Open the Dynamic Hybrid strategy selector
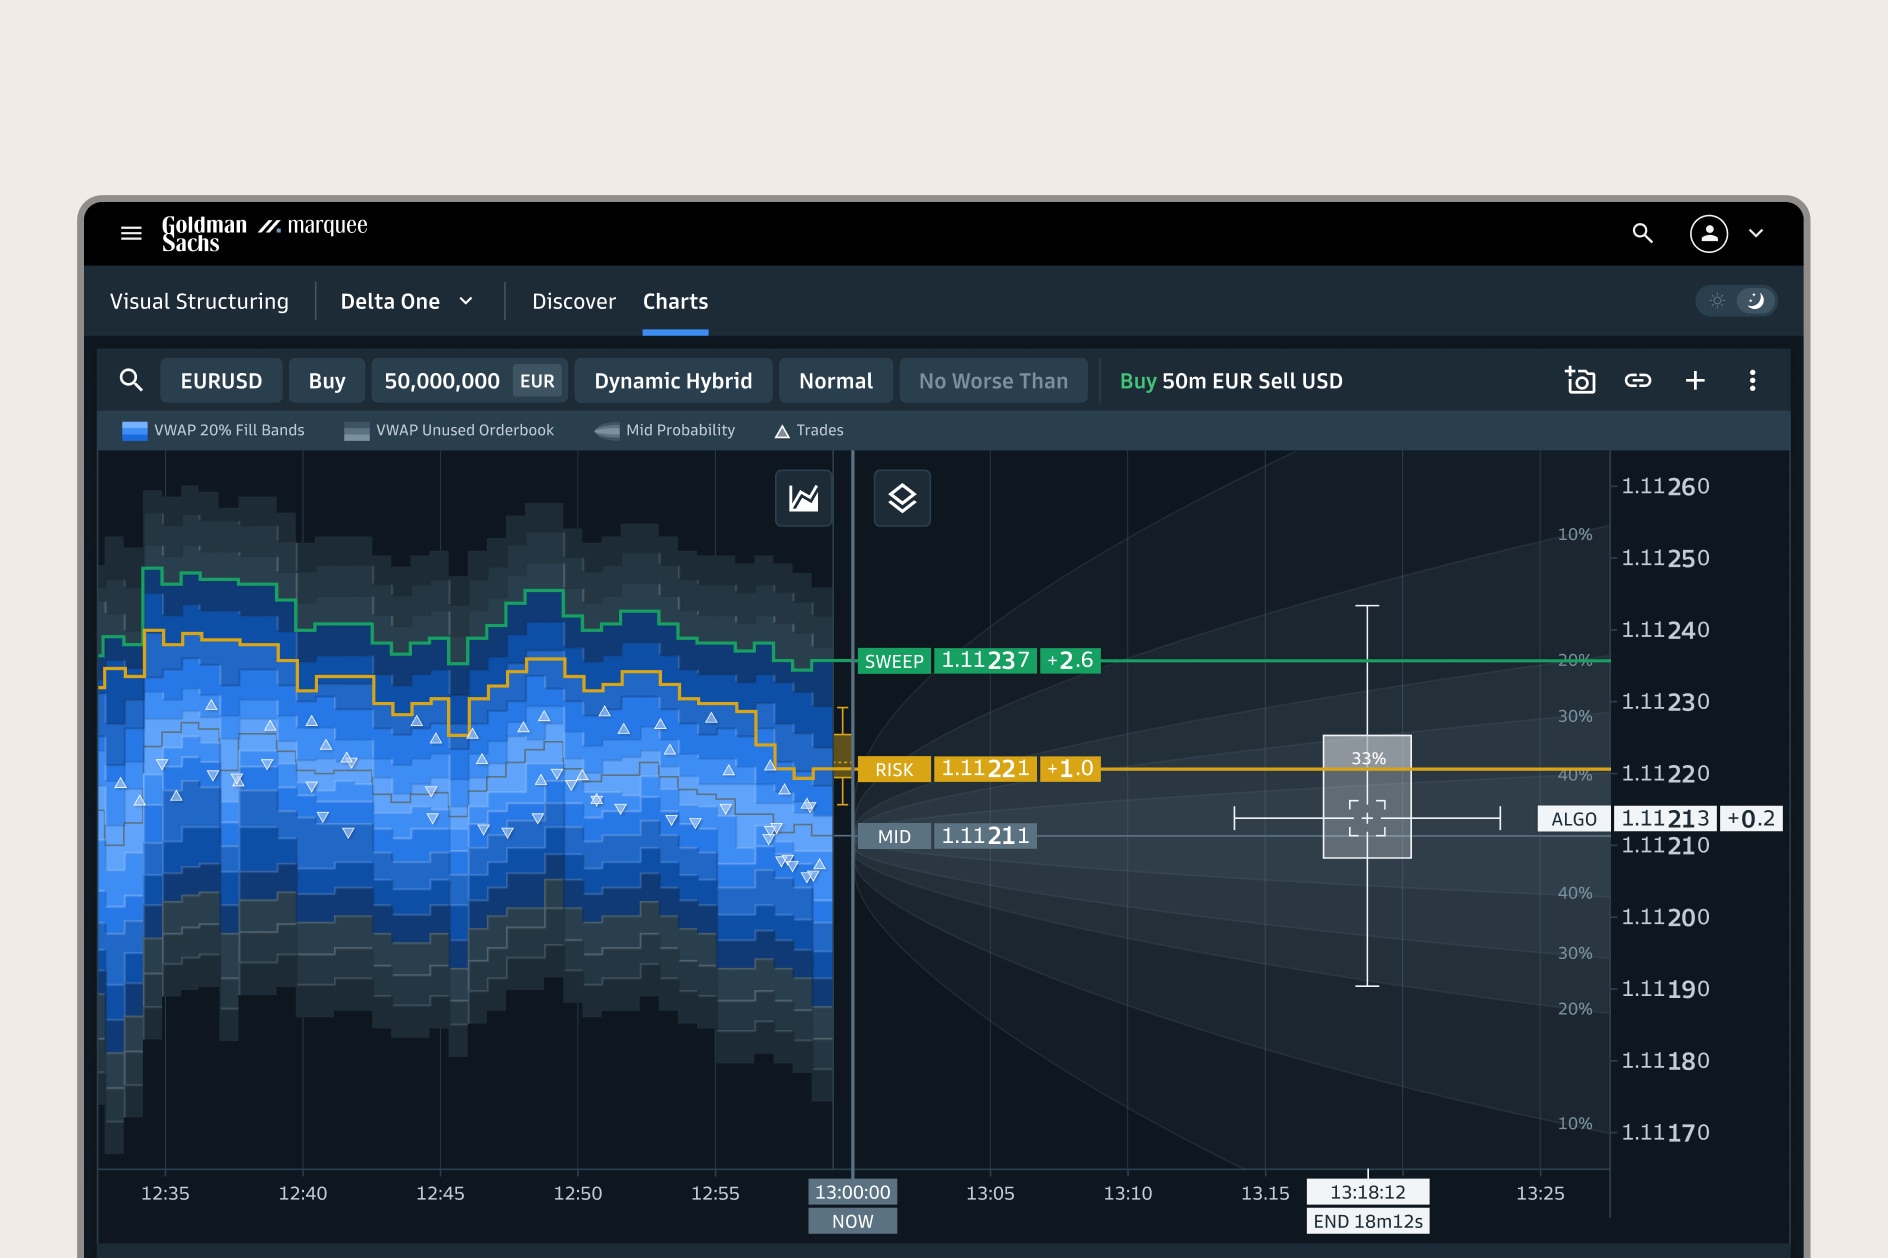Screen dimensions: 1888x1258 673,381
